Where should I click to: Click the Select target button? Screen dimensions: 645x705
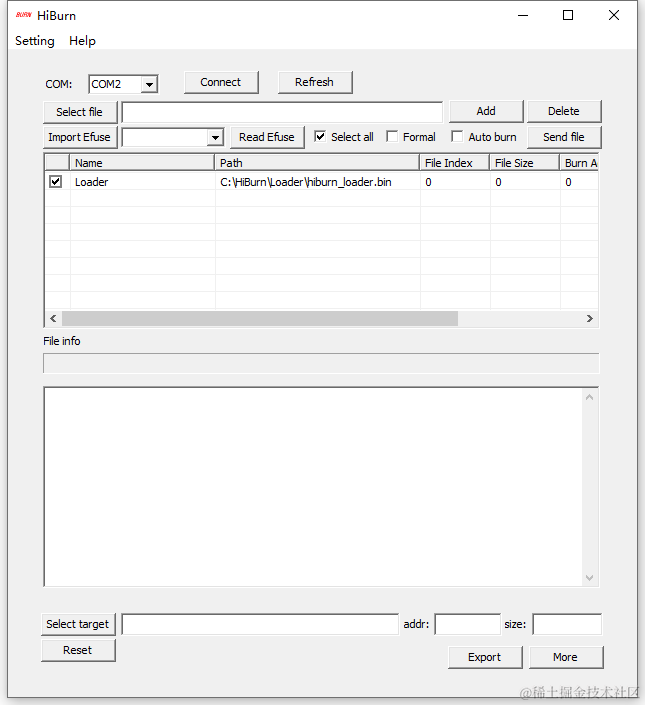78,625
